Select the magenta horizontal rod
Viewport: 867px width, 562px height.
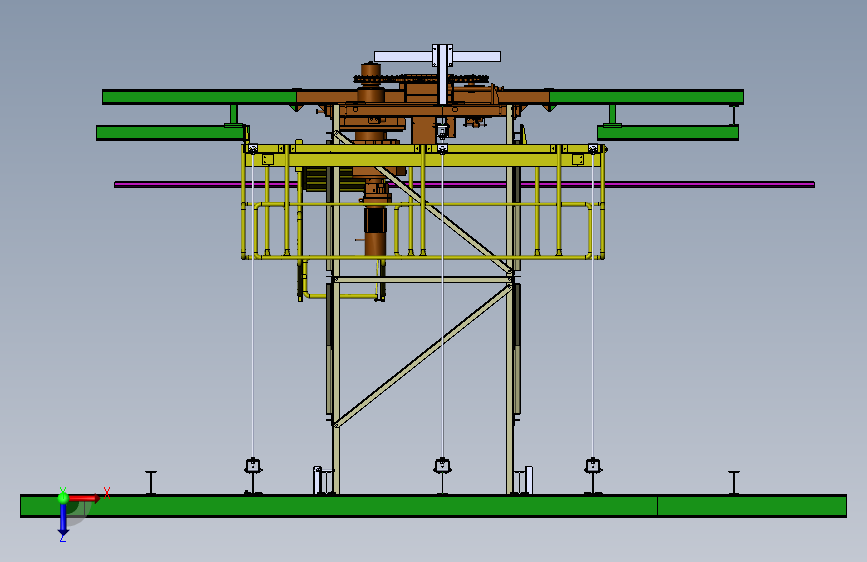(464, 184)
